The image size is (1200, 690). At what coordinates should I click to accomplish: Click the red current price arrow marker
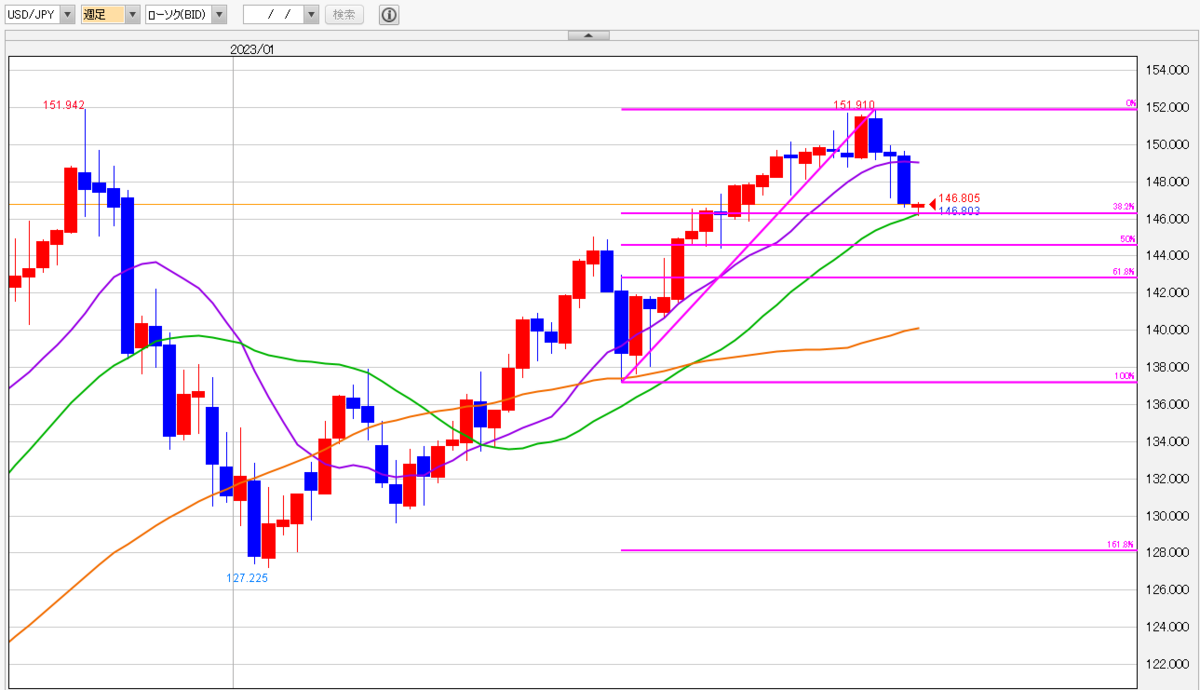[932, 204]
